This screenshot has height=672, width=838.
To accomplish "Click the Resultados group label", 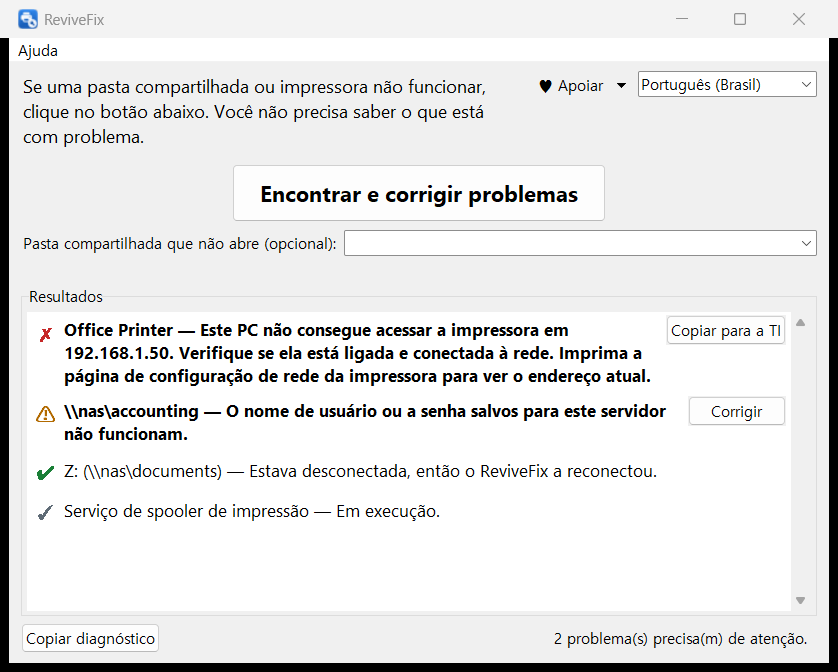I will point(66,297).
